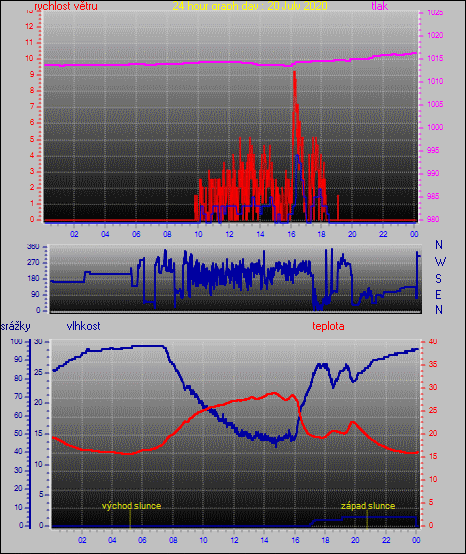This screenshot has width=466, height=554.
Task: Click the 20 hour label under the temperature graph
Action: point(355,540)
